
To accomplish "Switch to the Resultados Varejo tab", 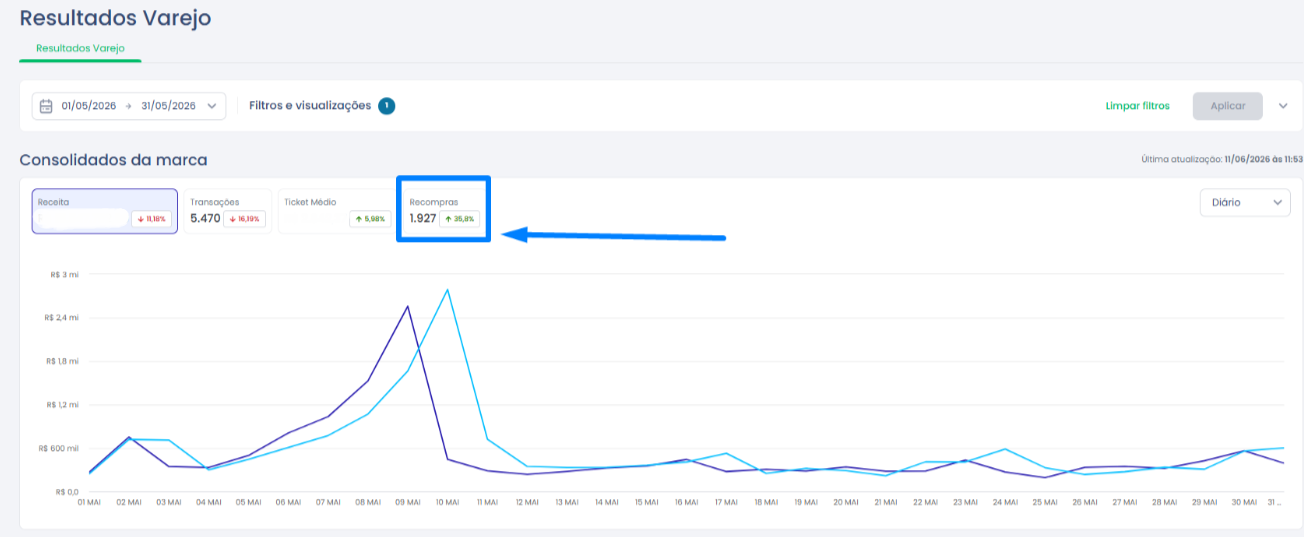I will pos(80,48).
